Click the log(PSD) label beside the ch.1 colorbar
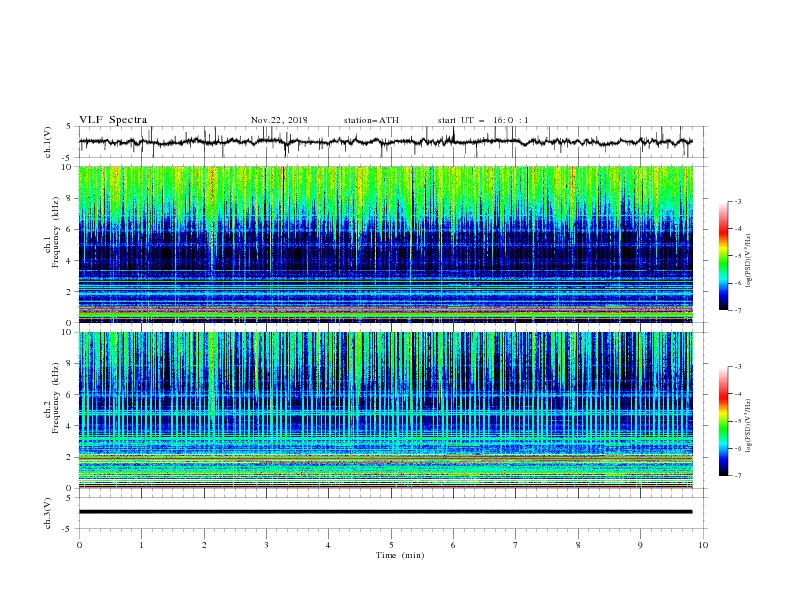 coord(748,261)
